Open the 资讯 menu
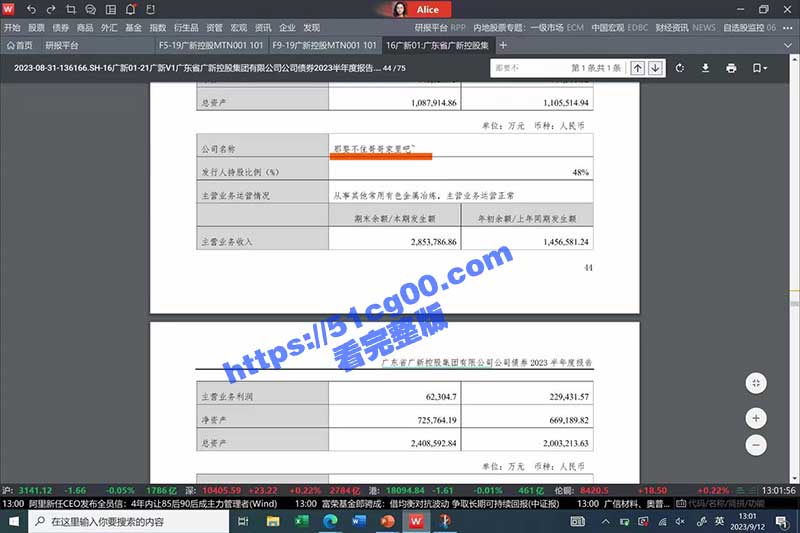The width and height of the screenshot is (800, 533). point(263,28)
